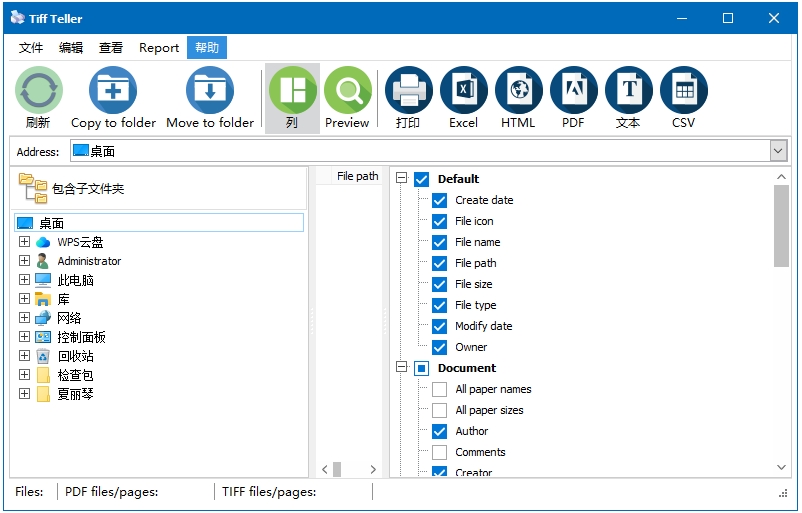Image resolution: width=802 pixels, height=513 pixels.
Task: Export report as PDF icon
Action: click(573, 91)
